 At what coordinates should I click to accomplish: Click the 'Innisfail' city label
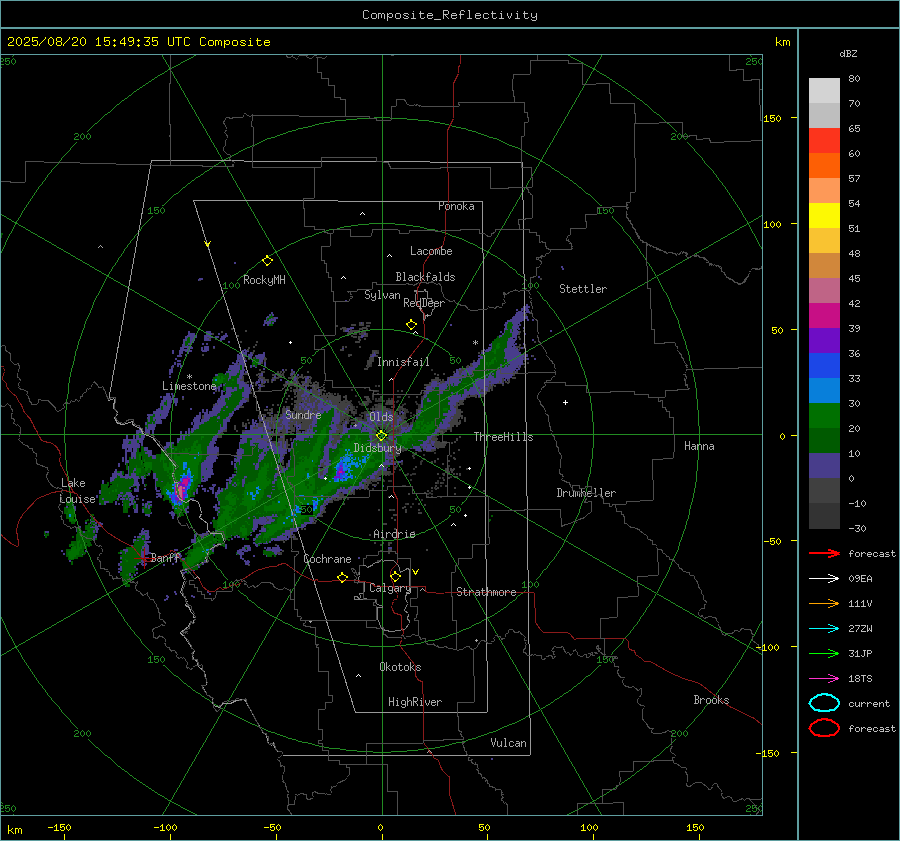coord(403,362)
